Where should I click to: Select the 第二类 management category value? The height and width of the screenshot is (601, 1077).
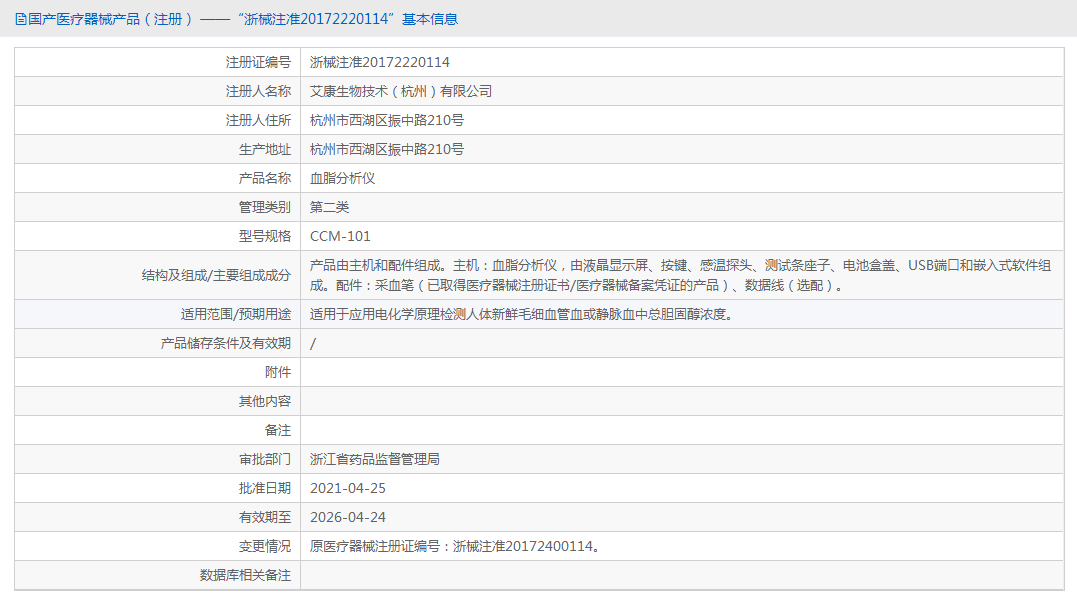coord(329,207)
